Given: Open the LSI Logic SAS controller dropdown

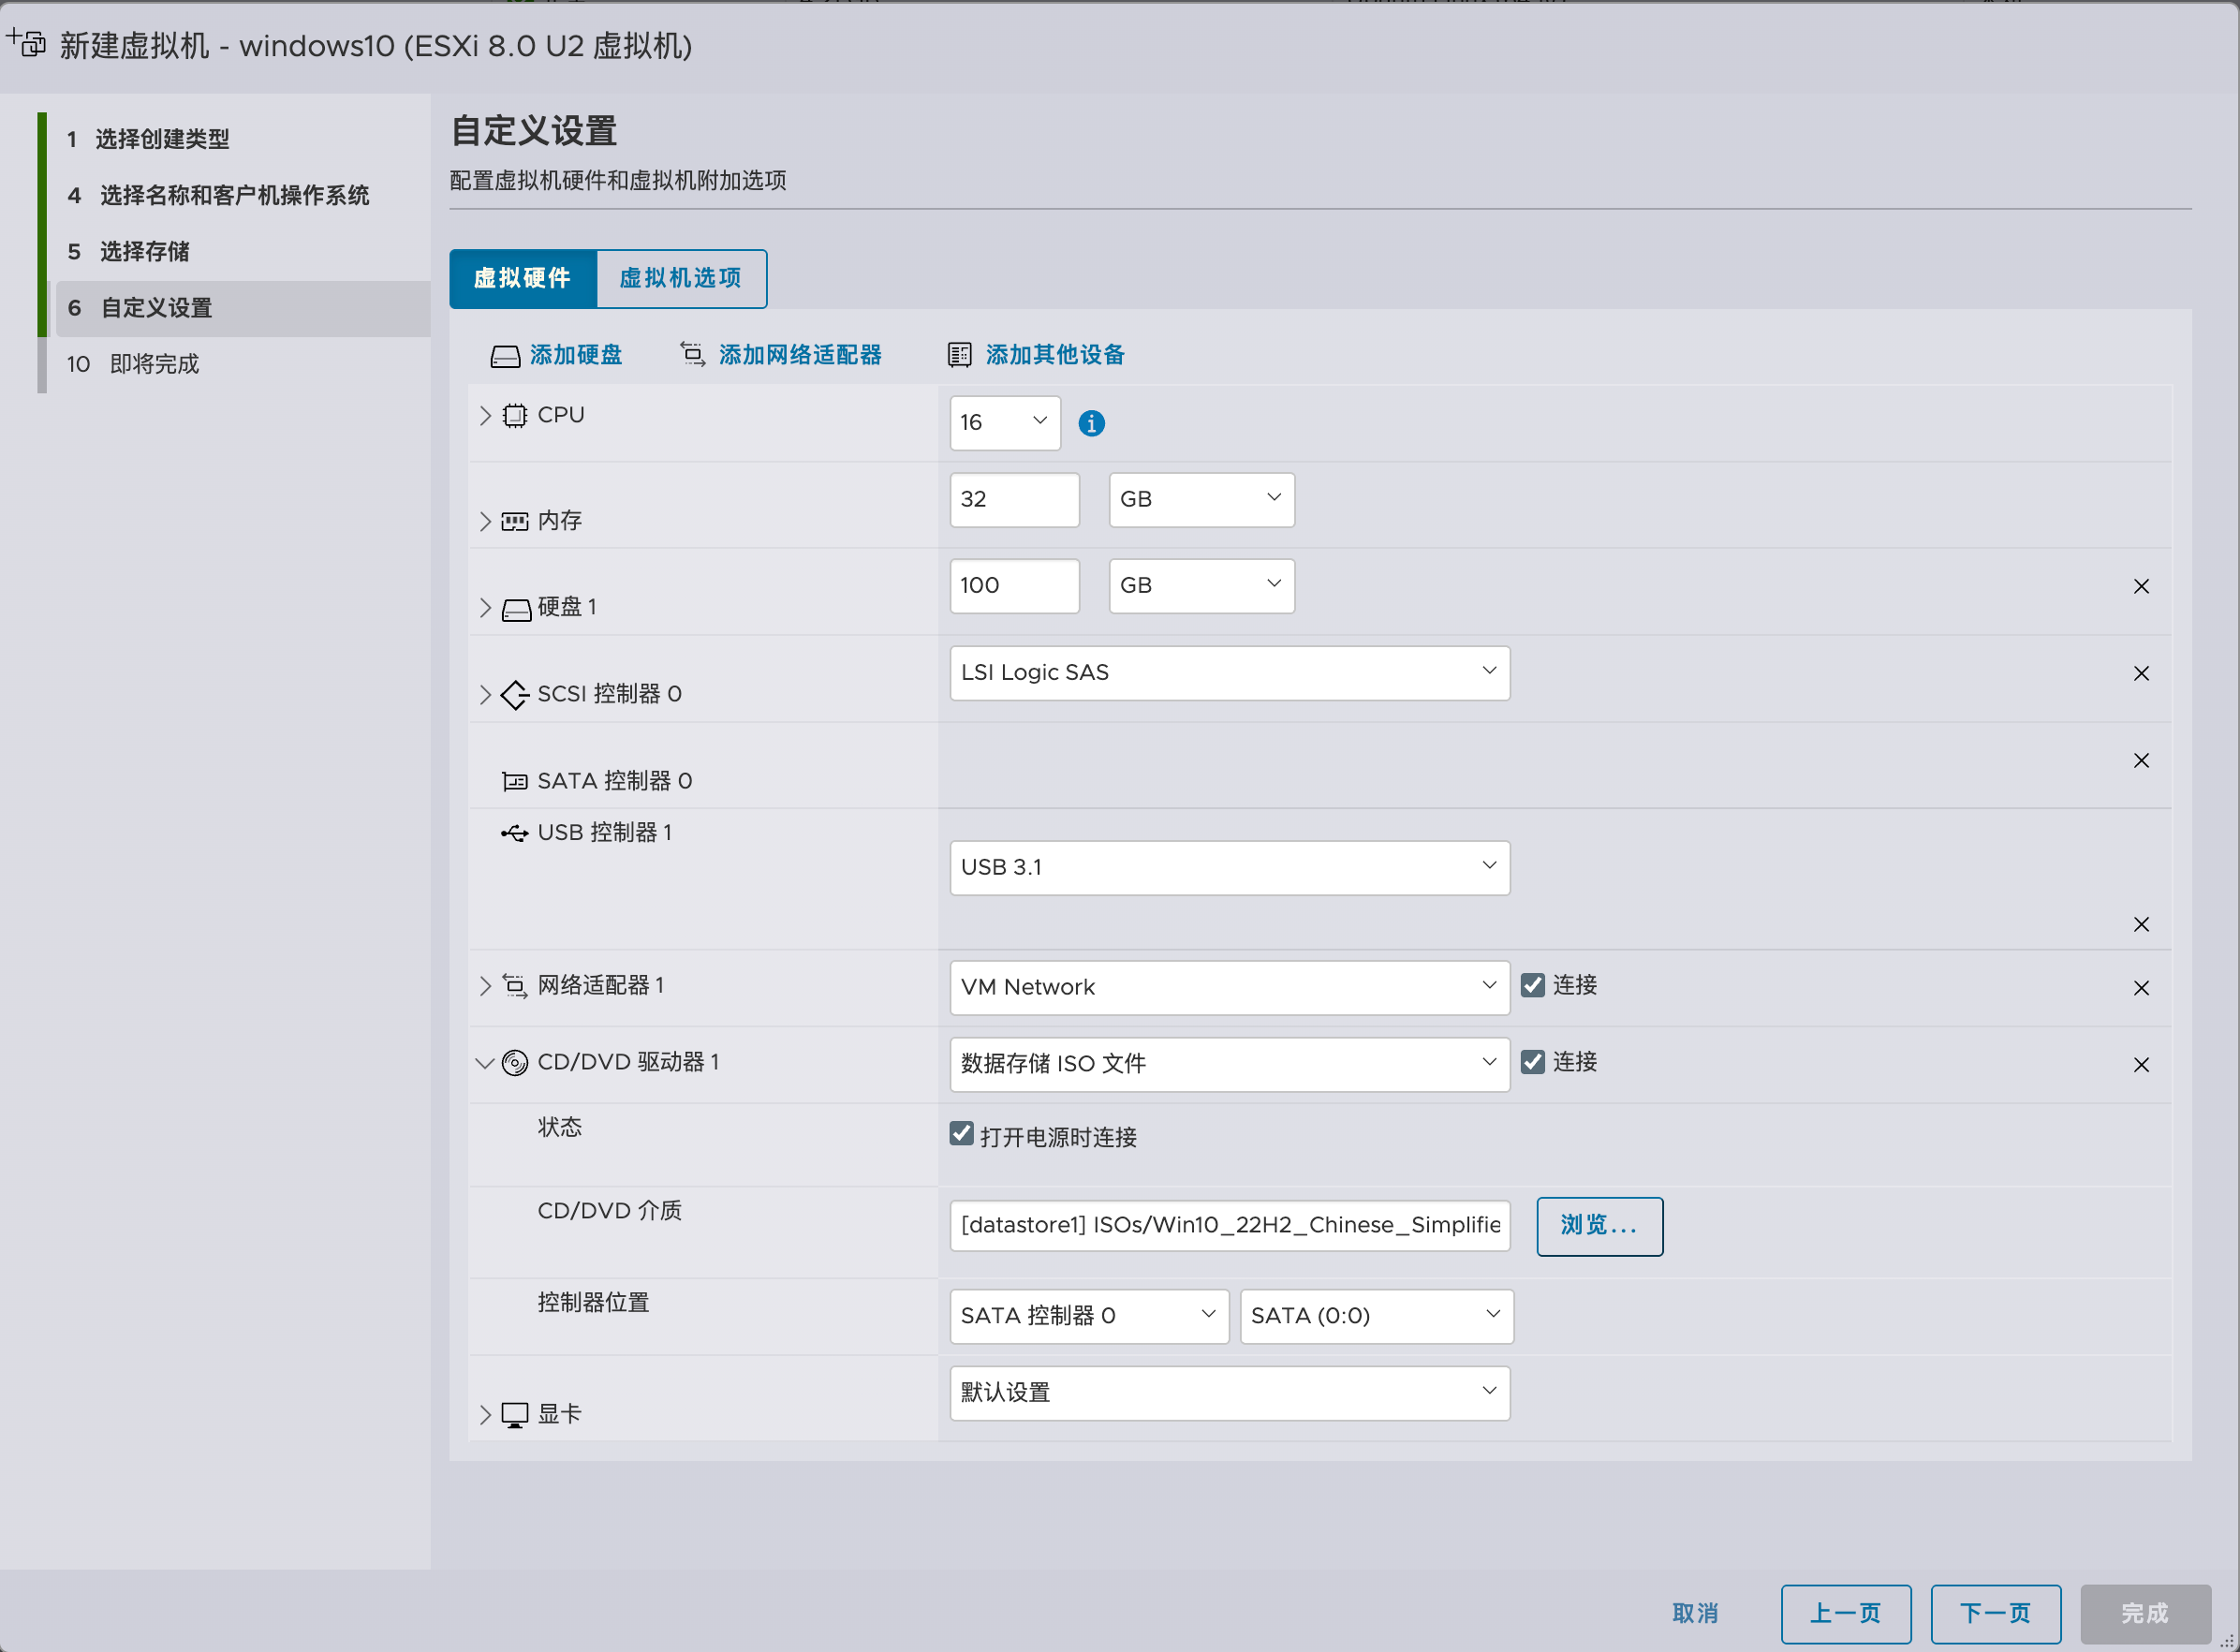Looking at the screenshot, I should pos(1229,673).
